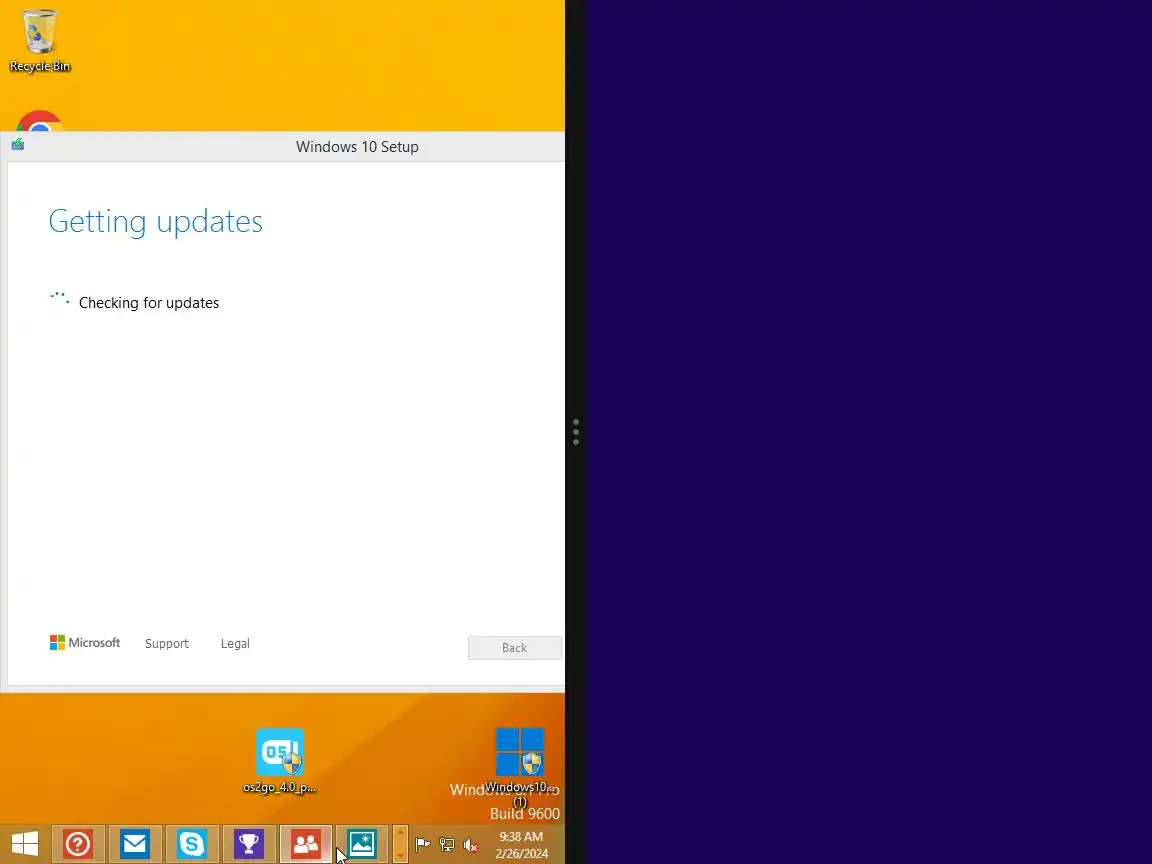Image resolution: width=1152 pixels, height=864 pixels.
Task: Click the Windows 10 Setup title bar icon
Action: [18, 145]
